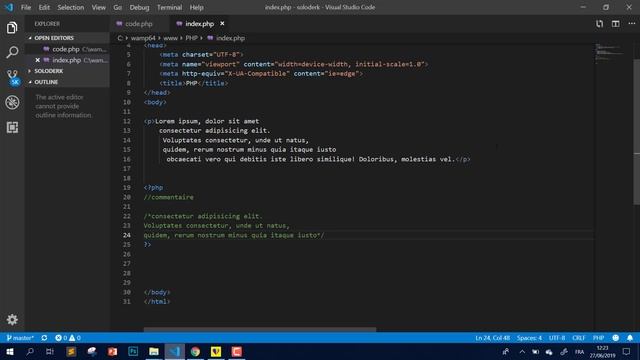Click the <title>PHP</title> line
The height and width of the screenshot is (360, 640).
tap(194, 83)
